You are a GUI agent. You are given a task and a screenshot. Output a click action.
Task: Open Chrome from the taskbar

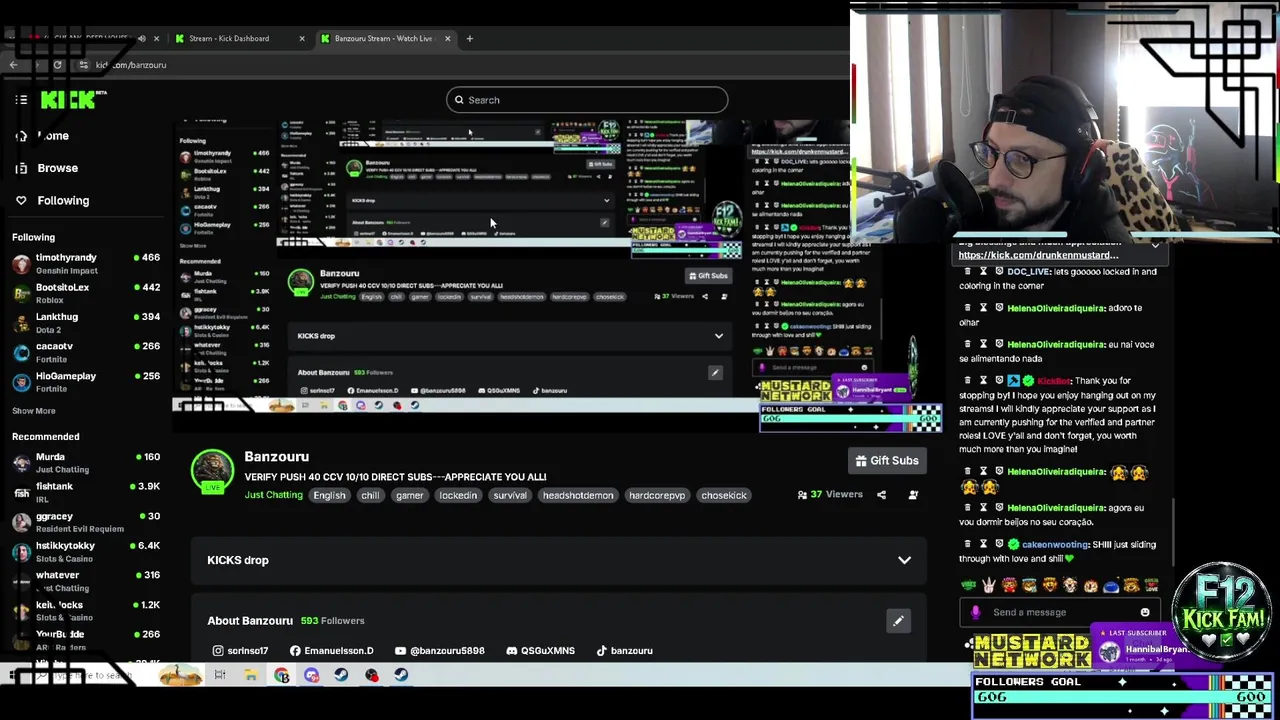point(282,675)
